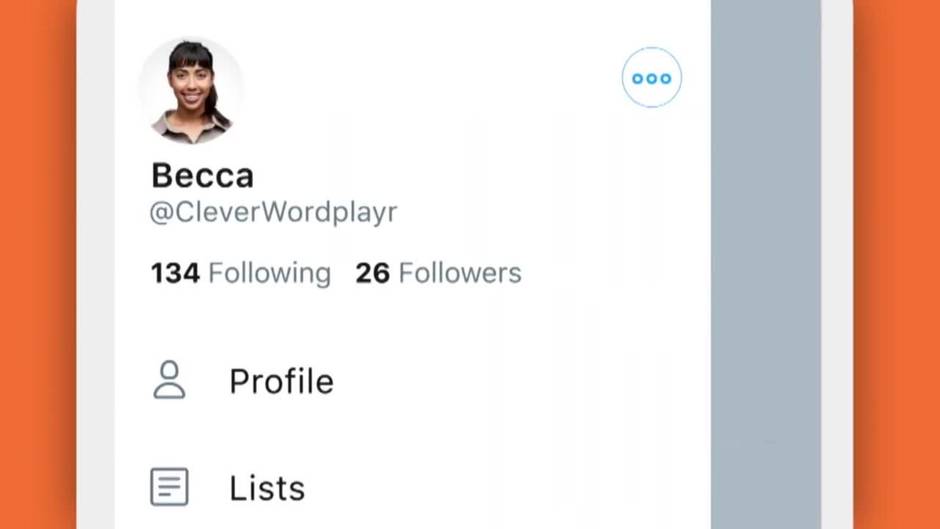Click the orange background right of the phone
Viewport: 940px width, 529px height.
(897, 264)
